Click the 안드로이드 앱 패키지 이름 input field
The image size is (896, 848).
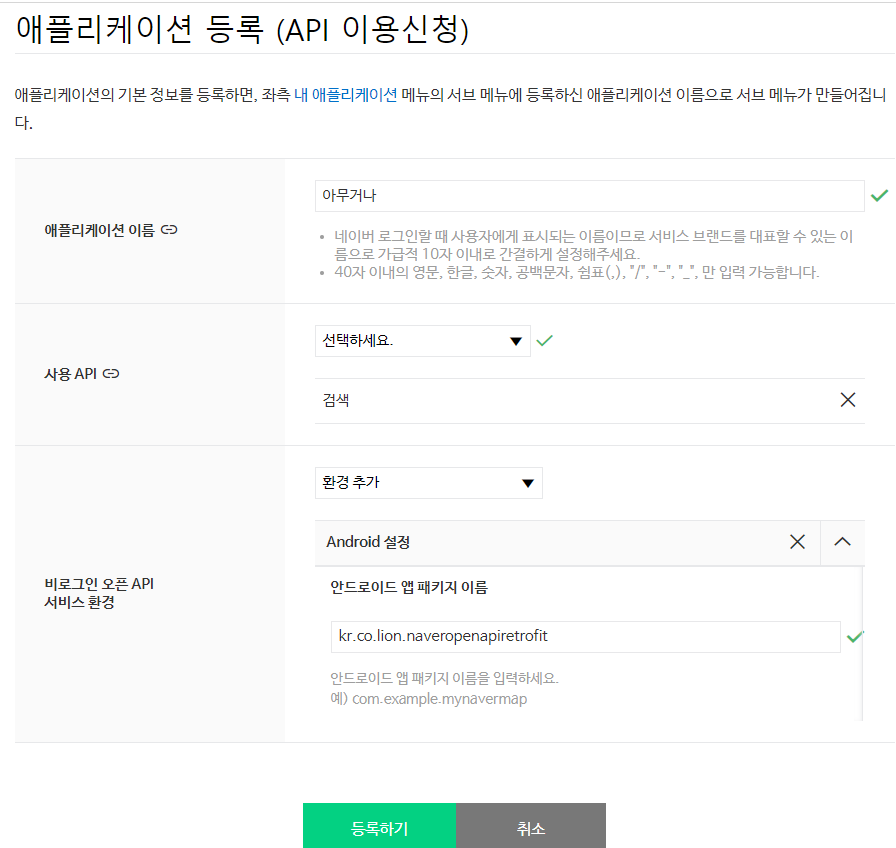point(586,637)
